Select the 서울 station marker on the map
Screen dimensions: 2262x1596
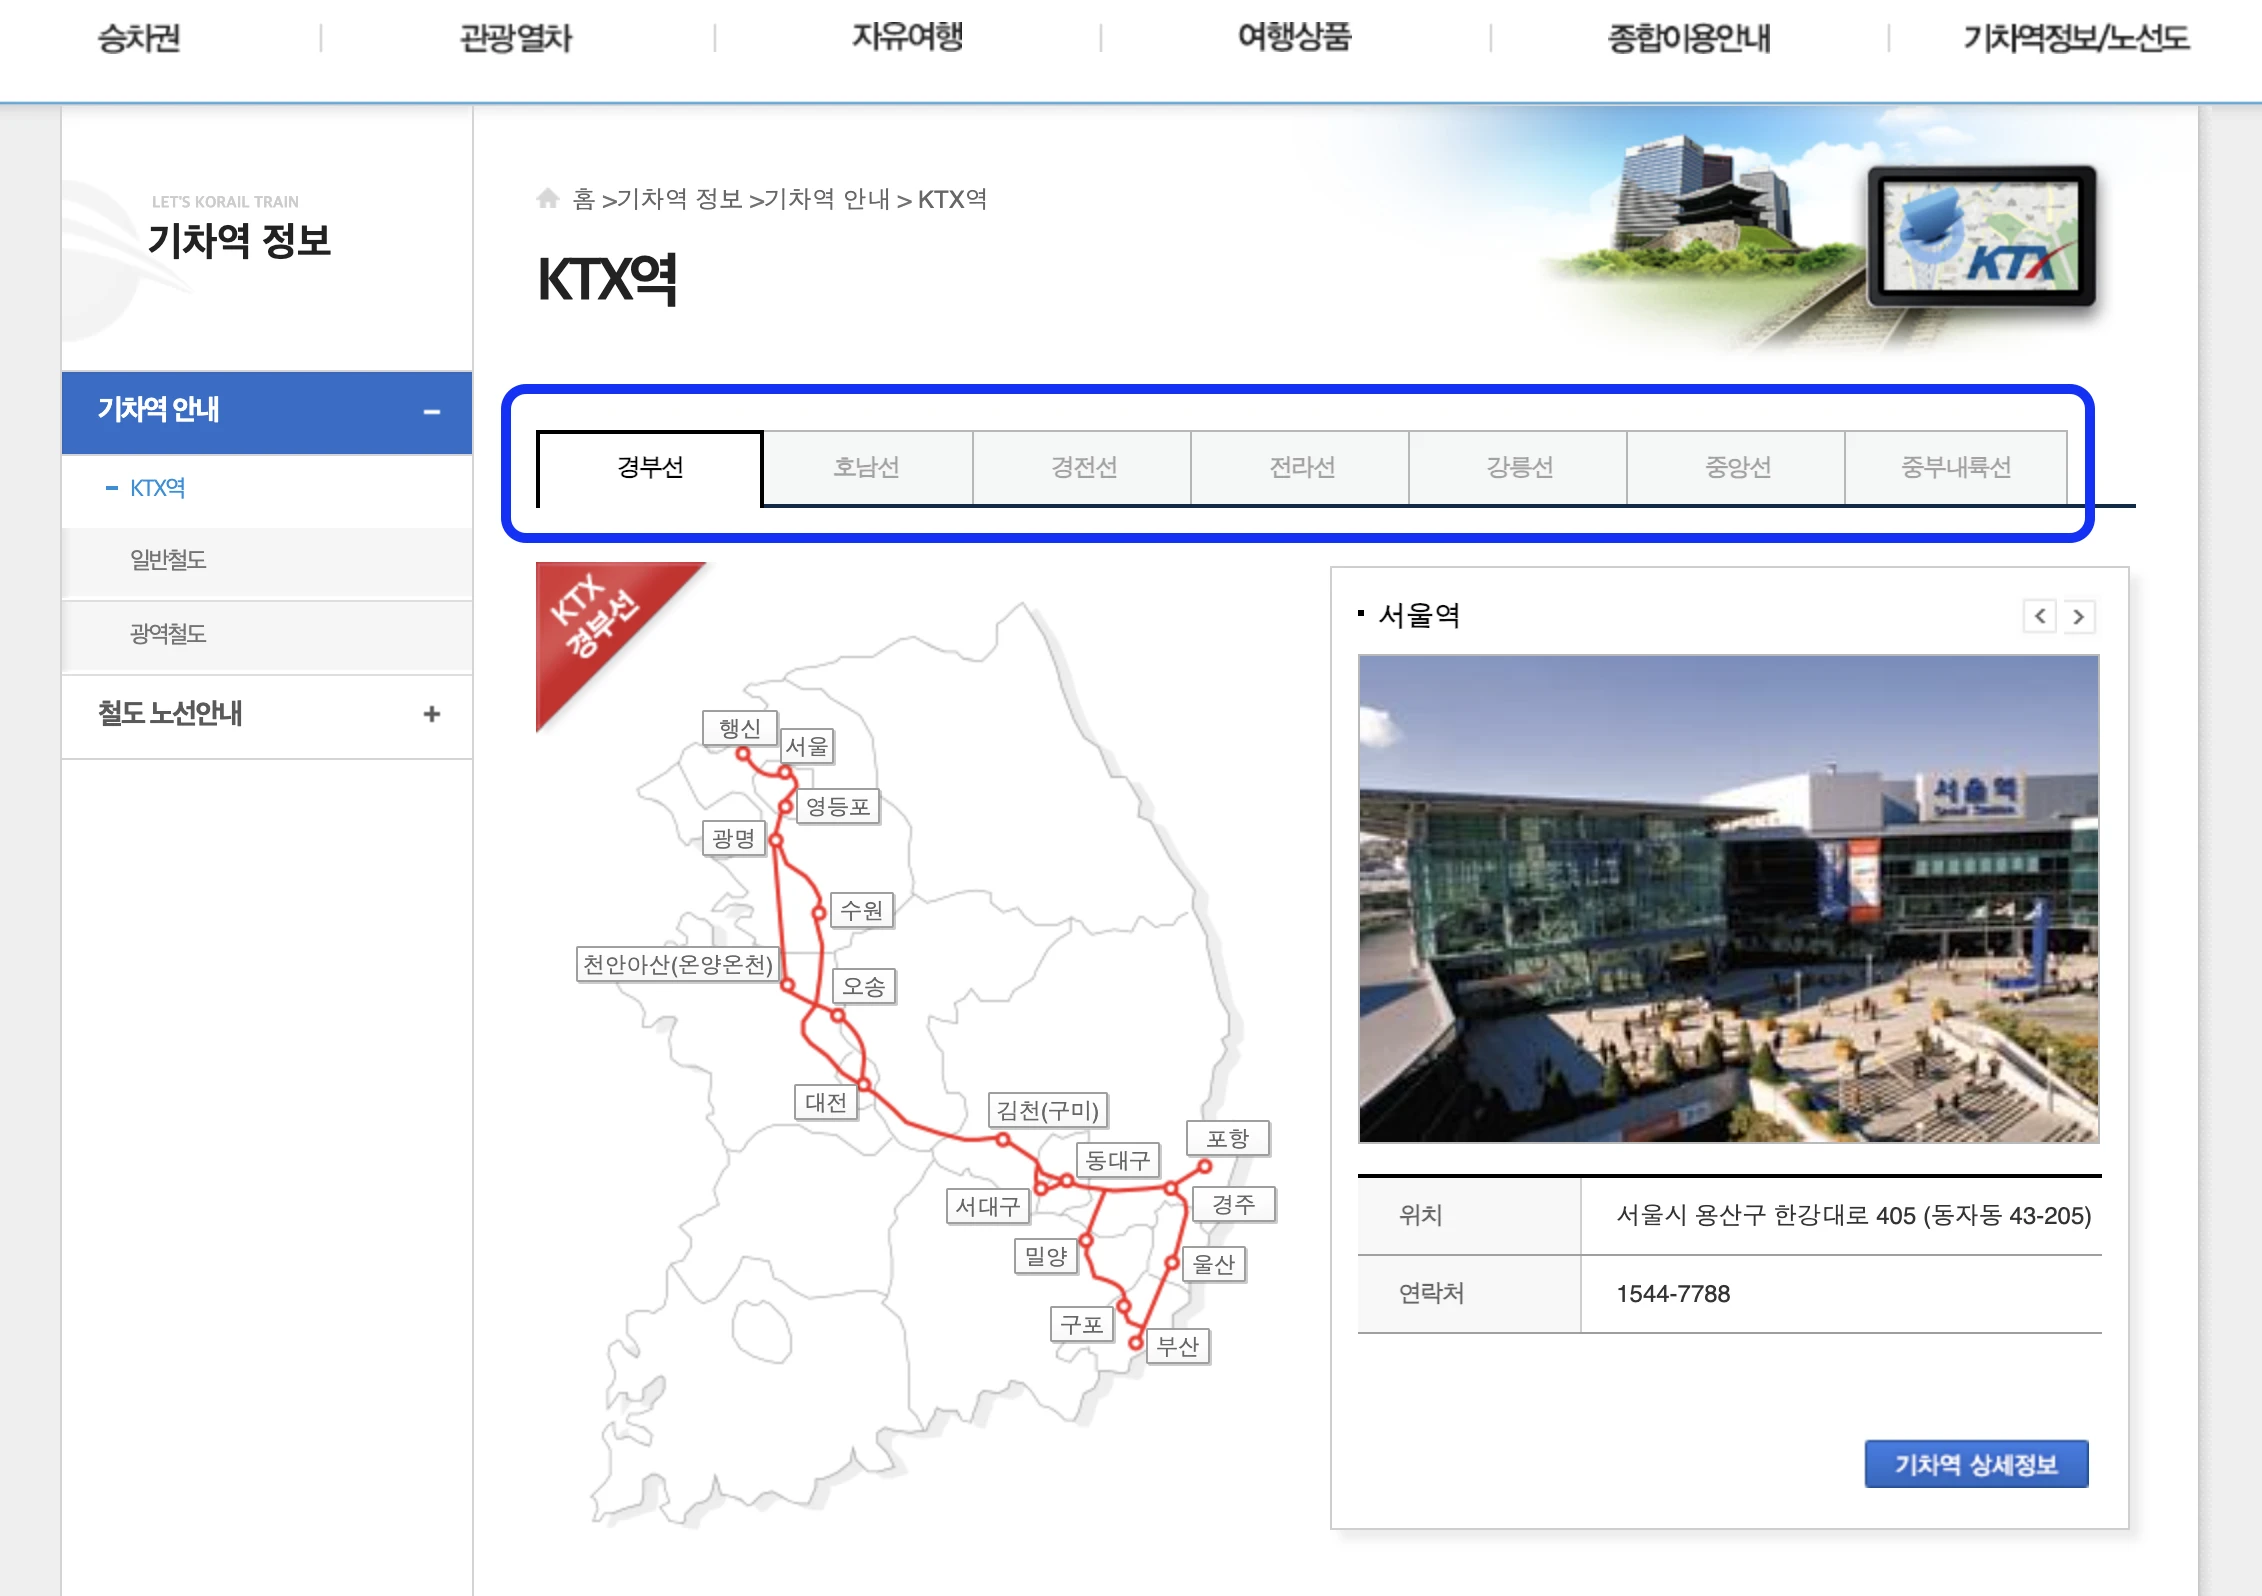tap(806, 746)
